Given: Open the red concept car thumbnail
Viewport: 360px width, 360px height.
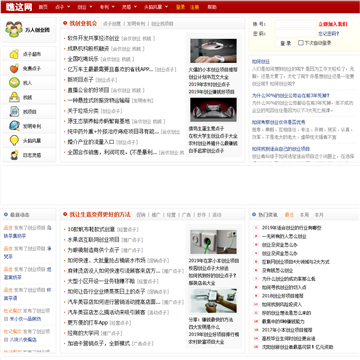Looking at the screenshot, I should pos(213,110).
